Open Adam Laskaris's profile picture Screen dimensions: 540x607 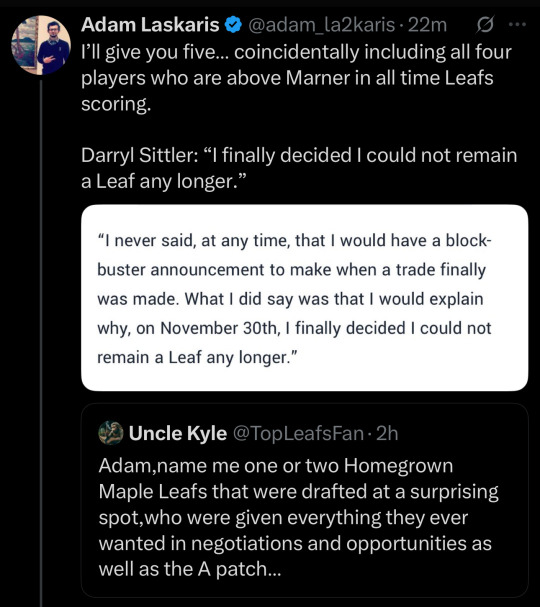click(x=41, y=45)
